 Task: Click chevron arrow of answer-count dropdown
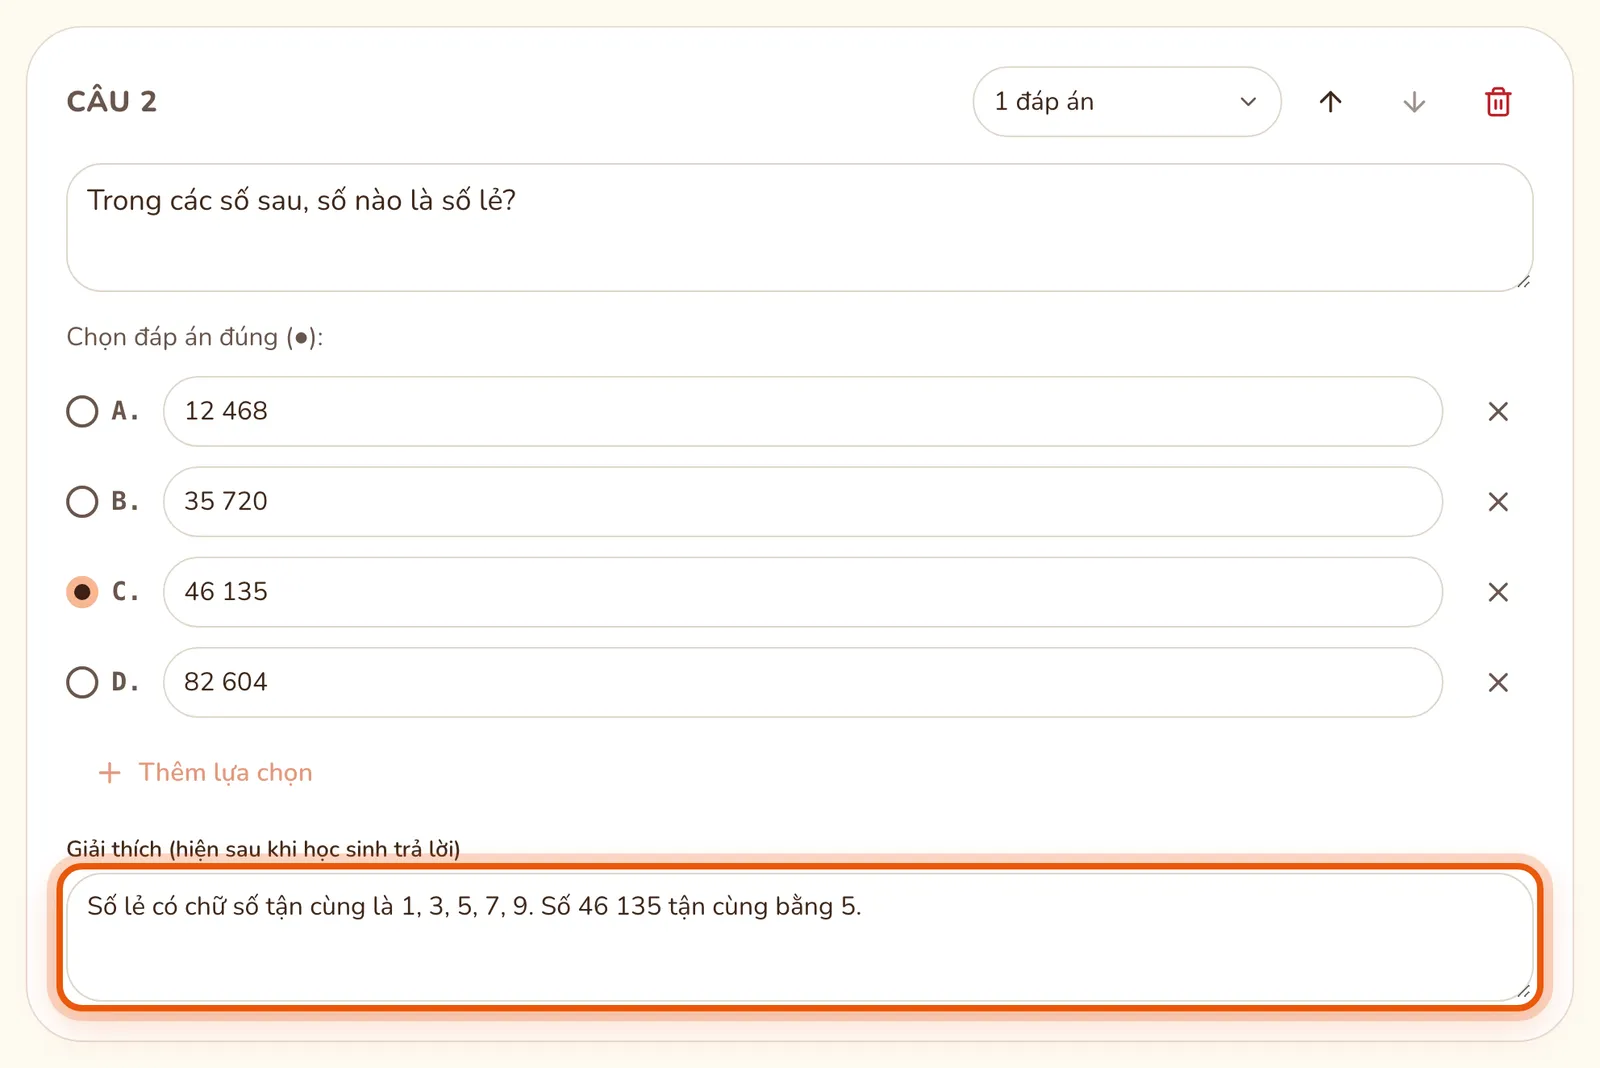tap(1248, 102)
